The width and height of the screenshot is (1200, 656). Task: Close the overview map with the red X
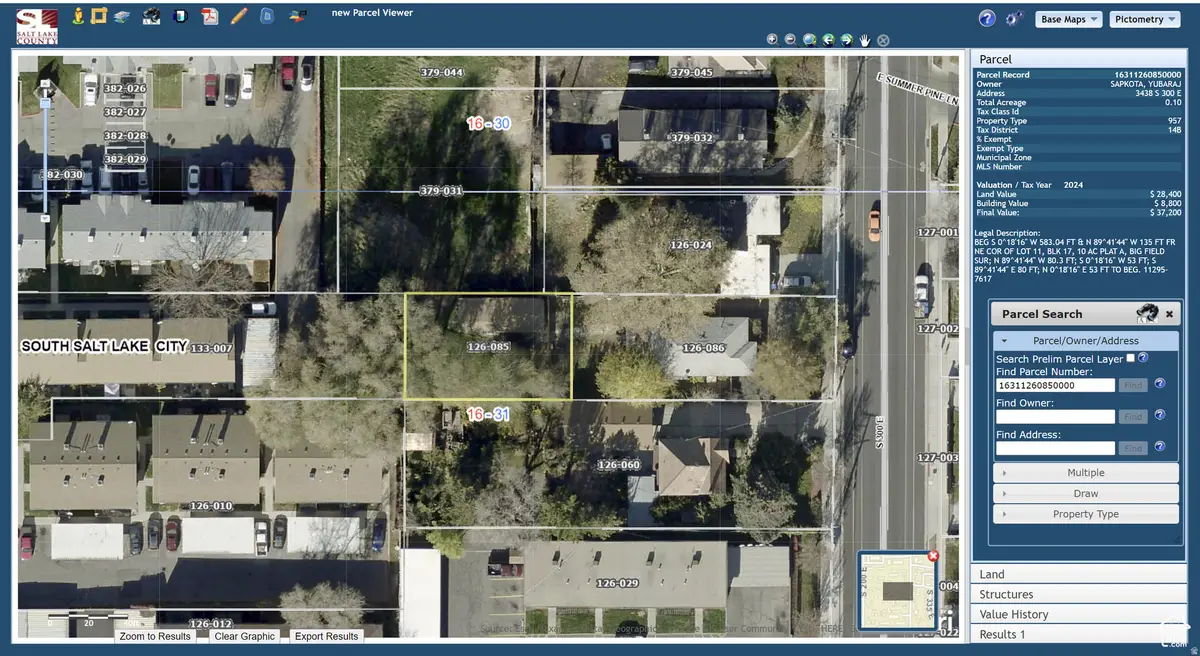[932, 556]
